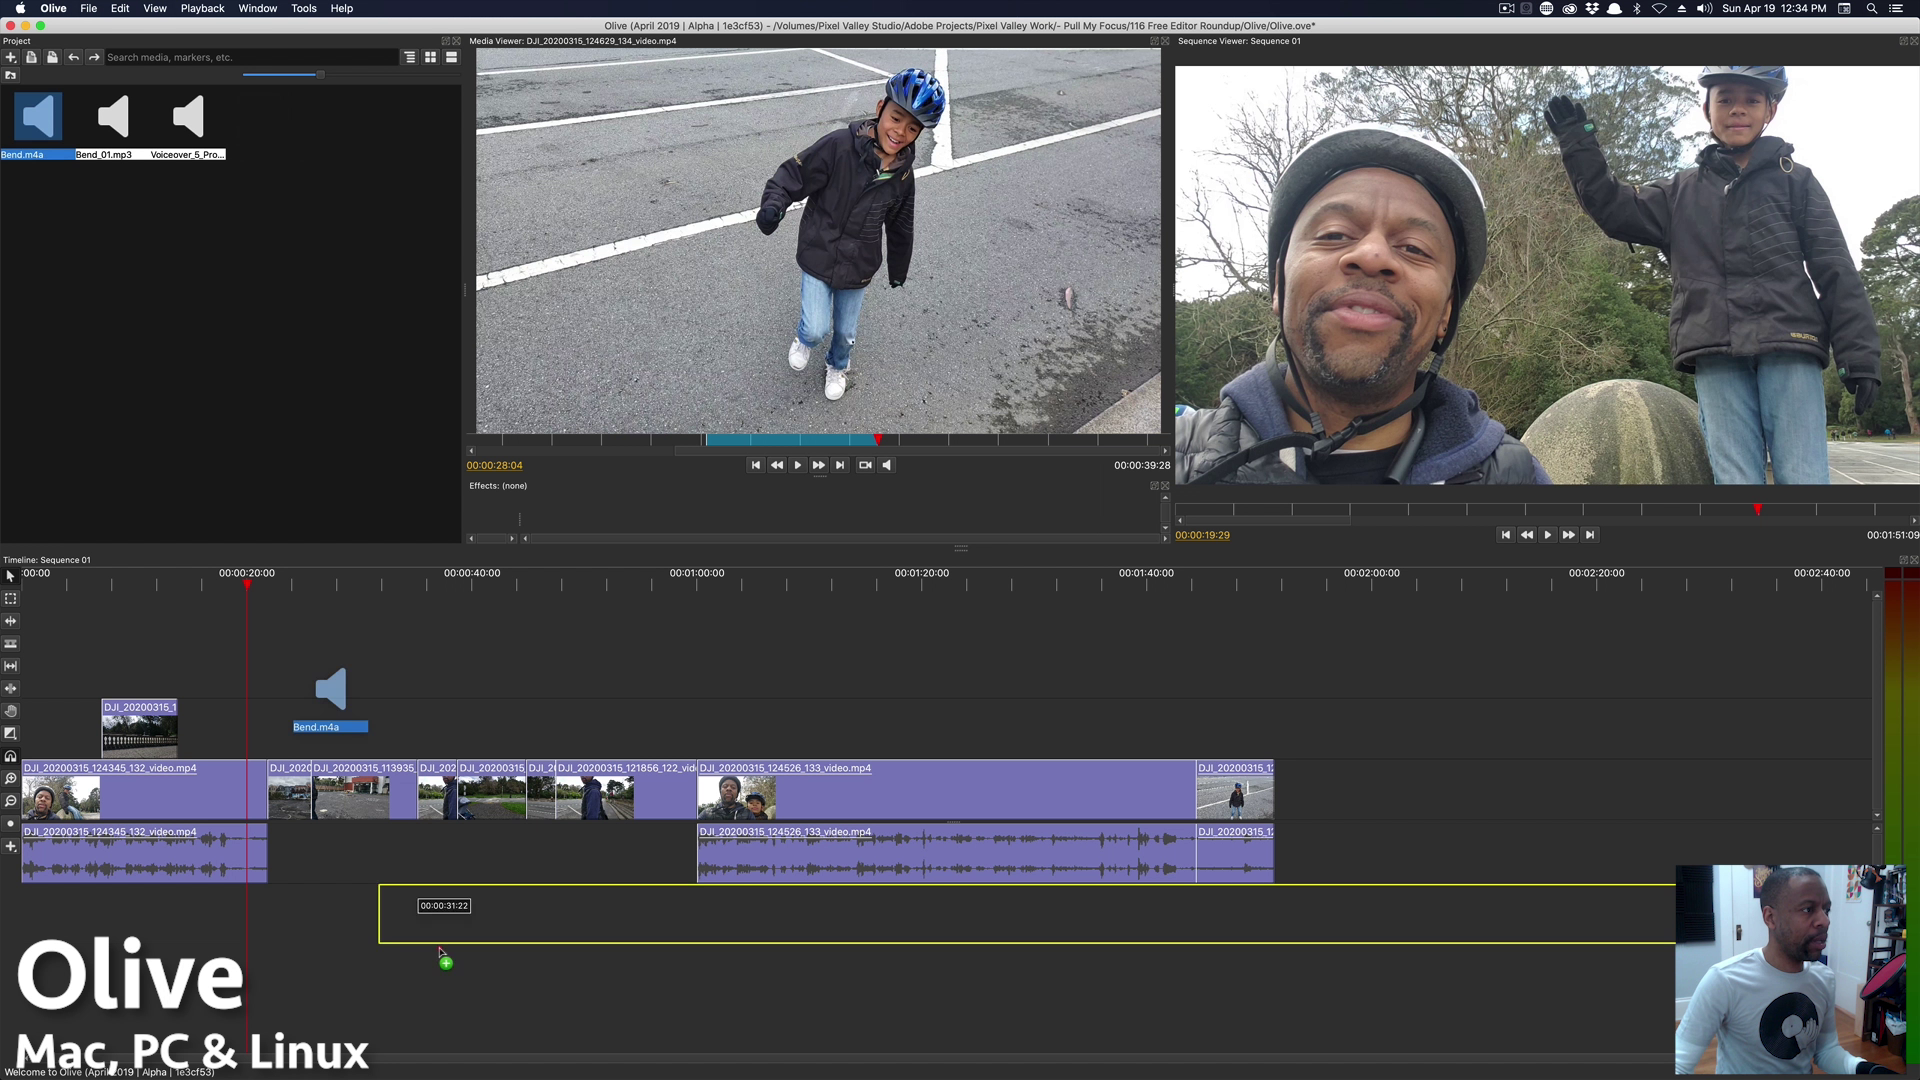Toggle mute in the Media Viewer

[x=886, y=464]
